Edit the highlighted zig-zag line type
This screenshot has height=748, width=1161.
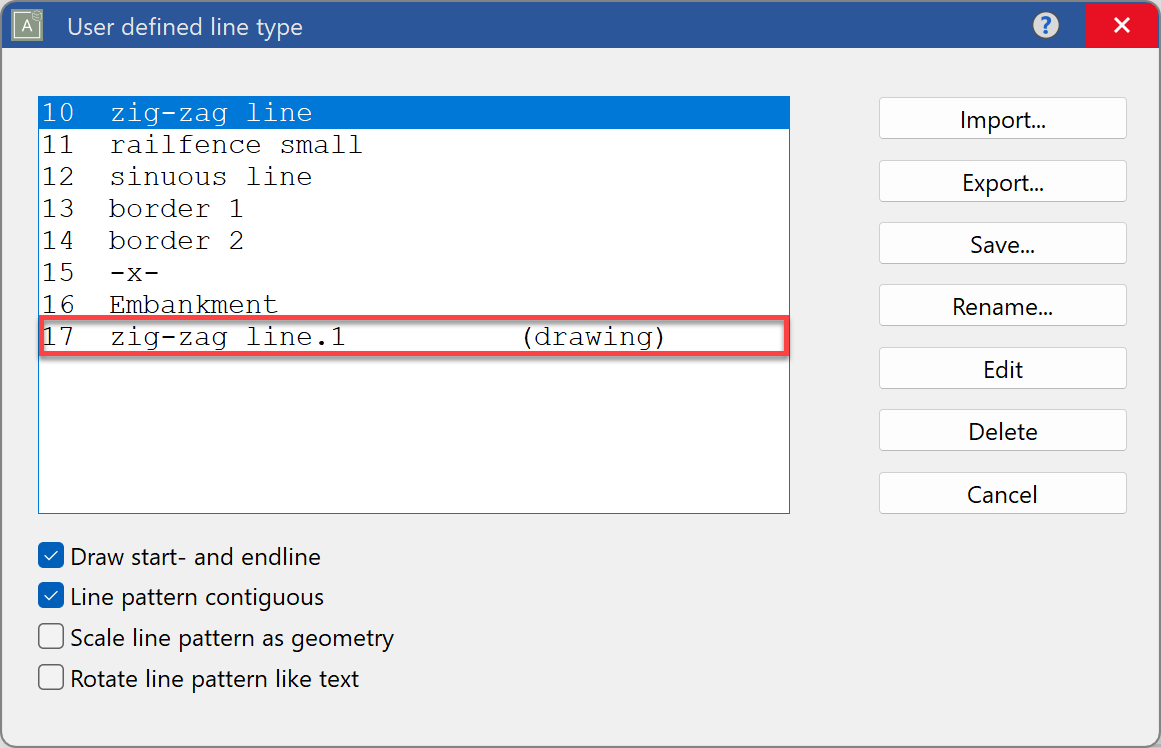tap(1001, 368)
